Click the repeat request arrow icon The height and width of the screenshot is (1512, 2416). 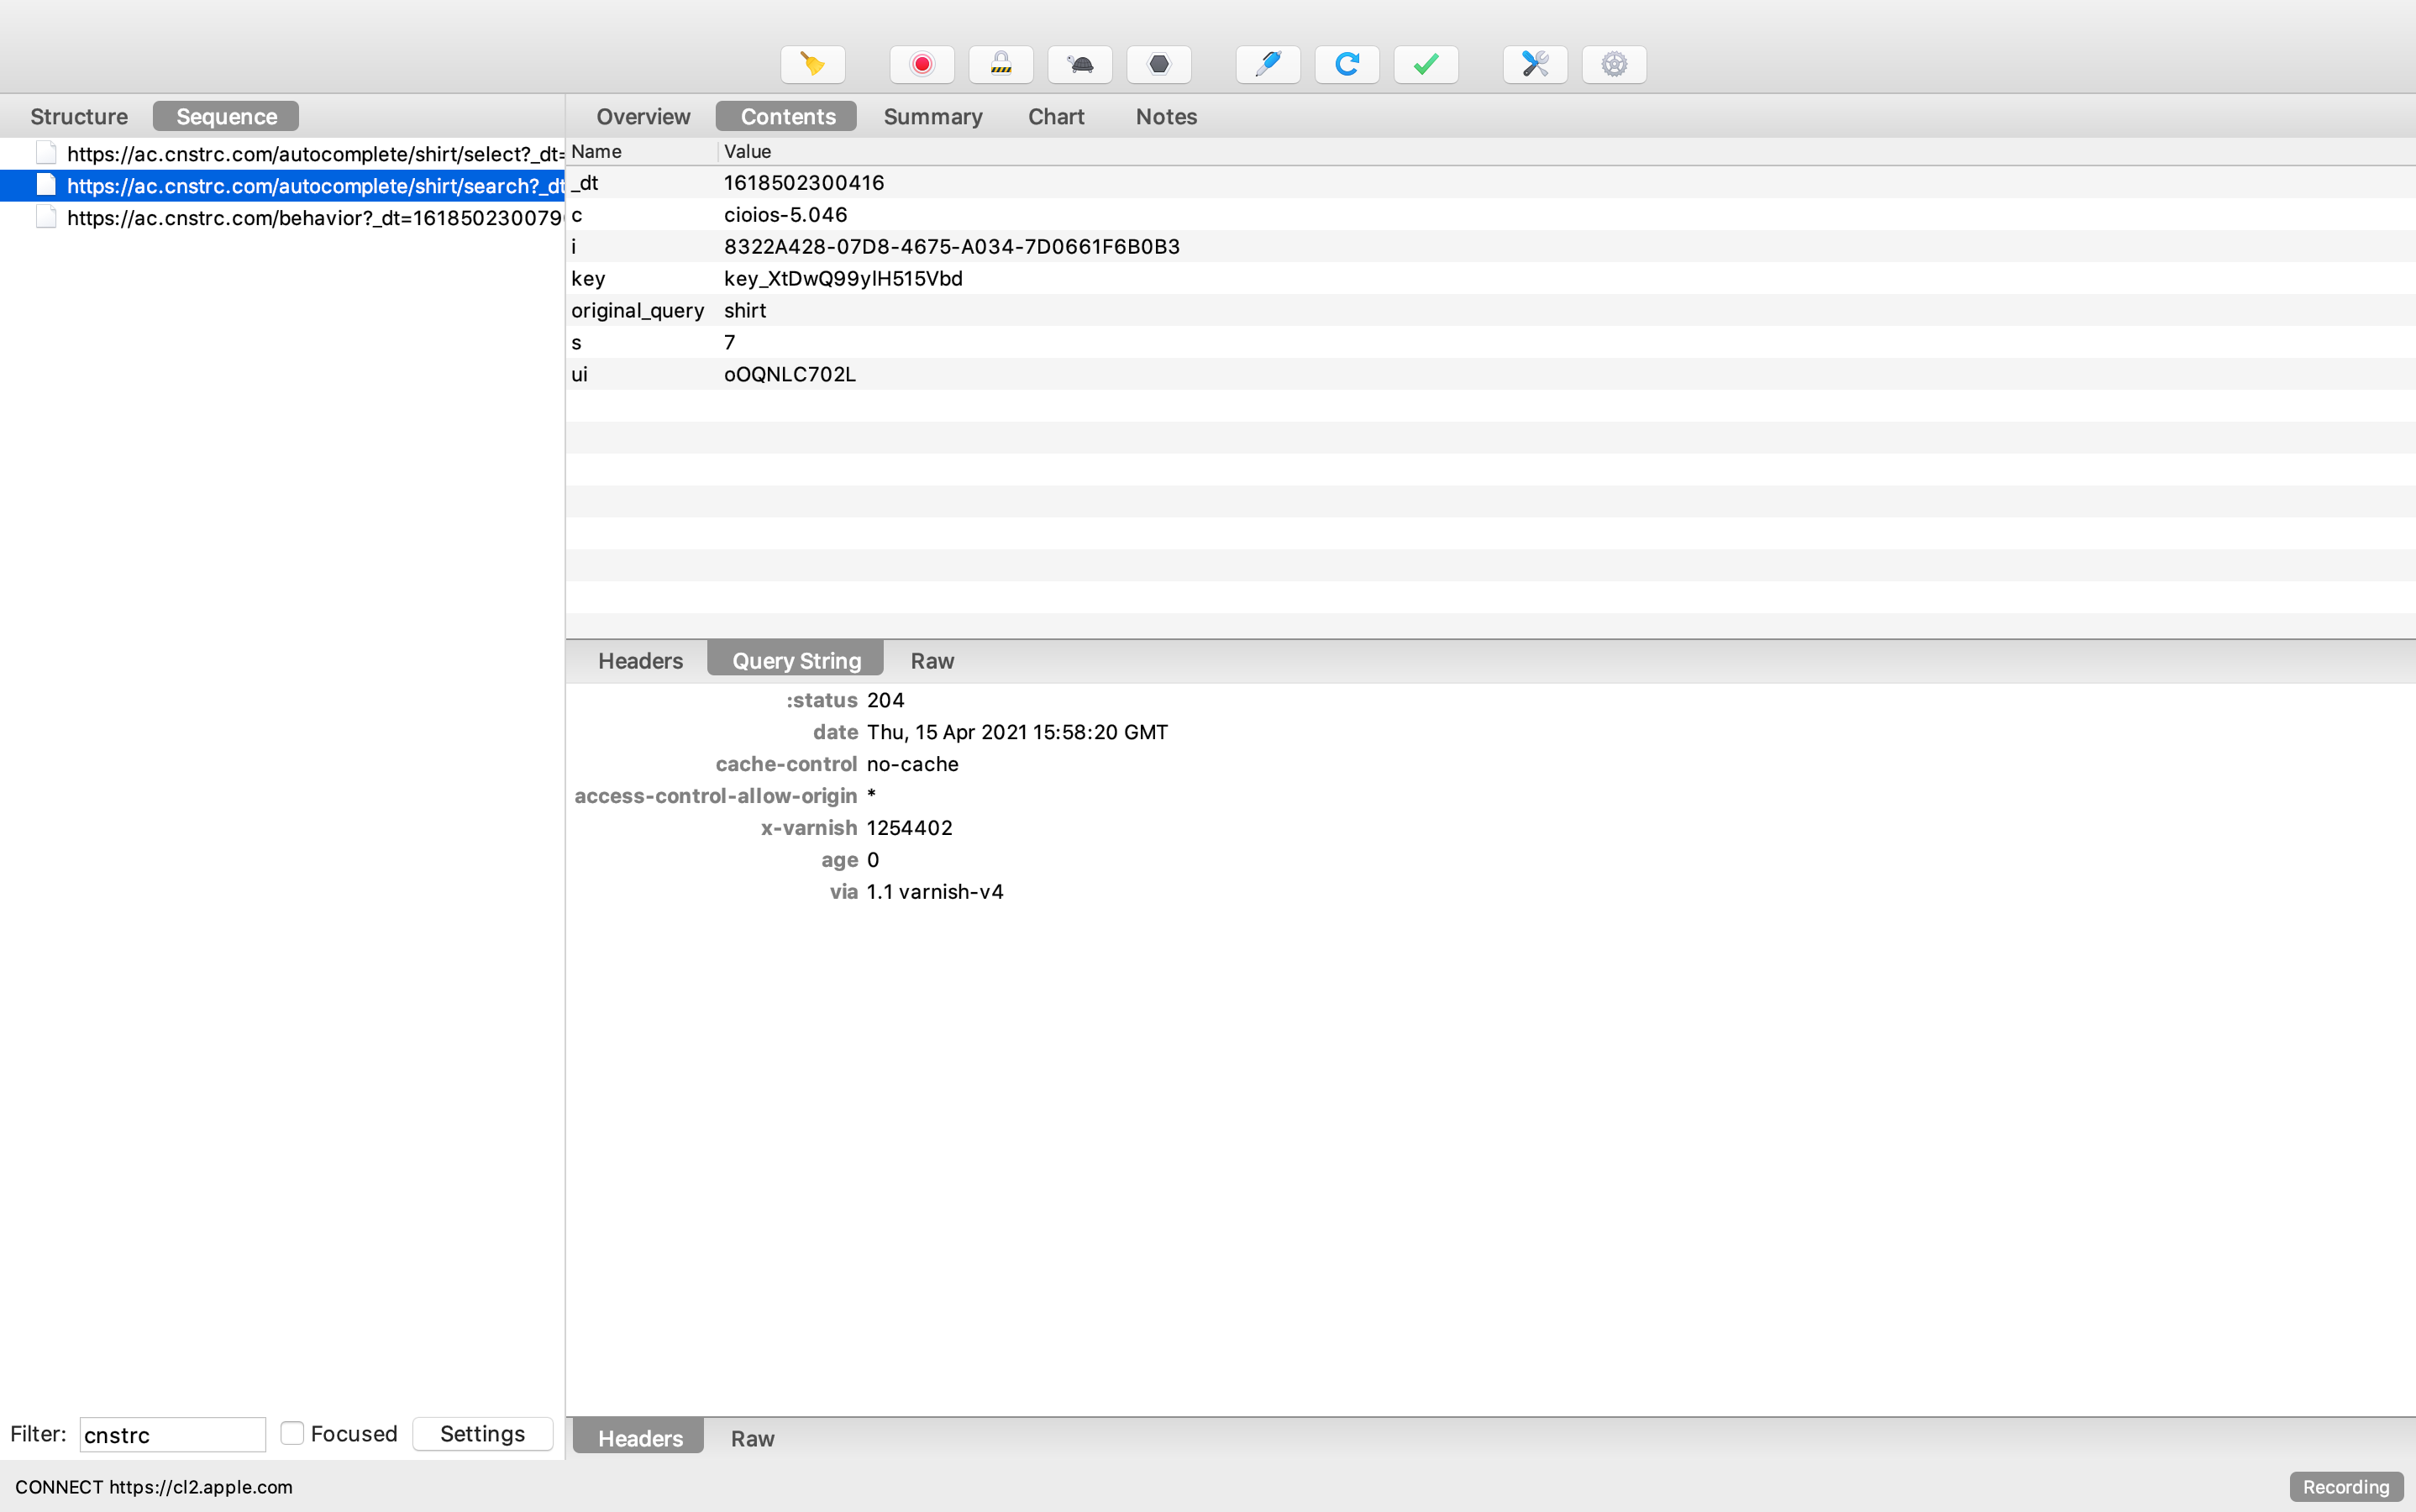point(1346,65)
